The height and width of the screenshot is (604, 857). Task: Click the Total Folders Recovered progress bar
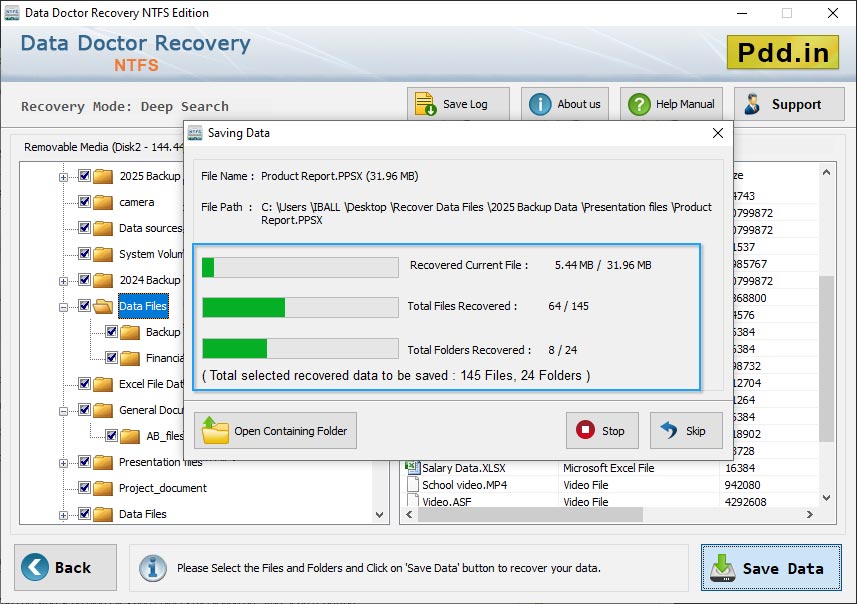(300, 348)
